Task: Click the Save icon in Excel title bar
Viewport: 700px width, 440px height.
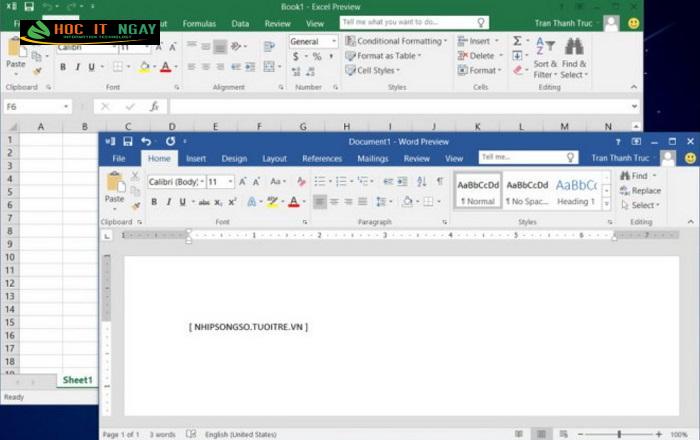Action: [29, 6]
